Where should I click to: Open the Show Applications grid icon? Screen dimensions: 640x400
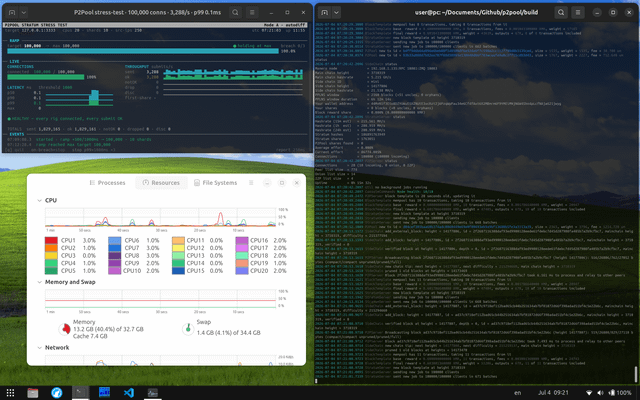[x=11, y=393]
